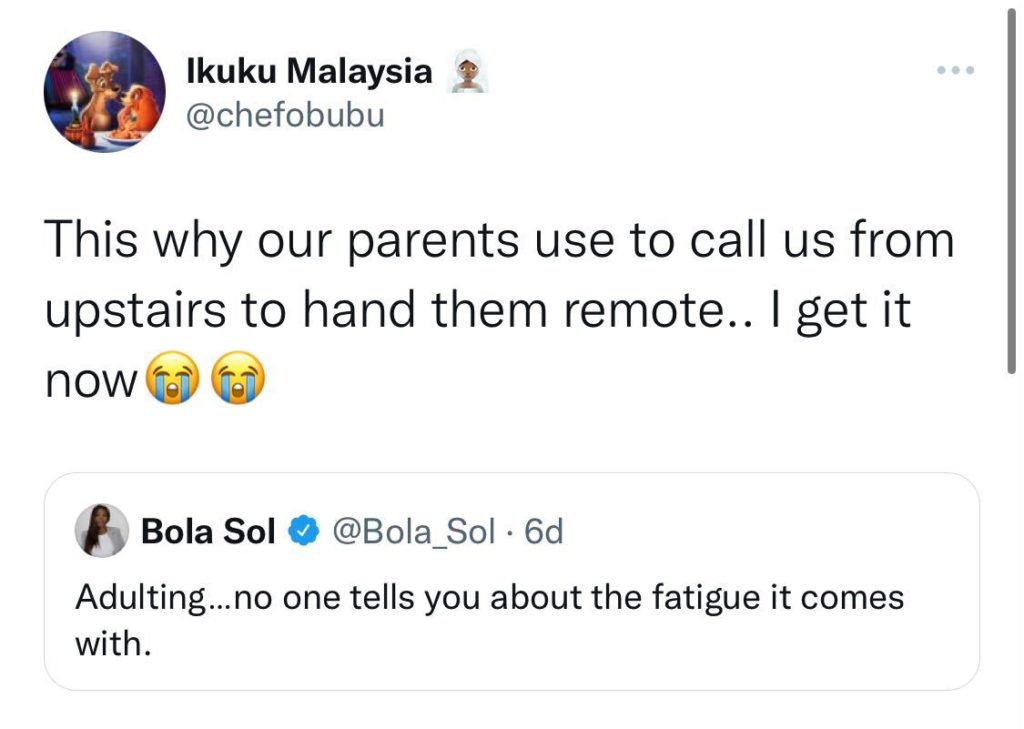The height and width of the screenshot is (729, 1024).
Task: Click the 6d timestamp on quoted tweet
Action: (544, 533)
